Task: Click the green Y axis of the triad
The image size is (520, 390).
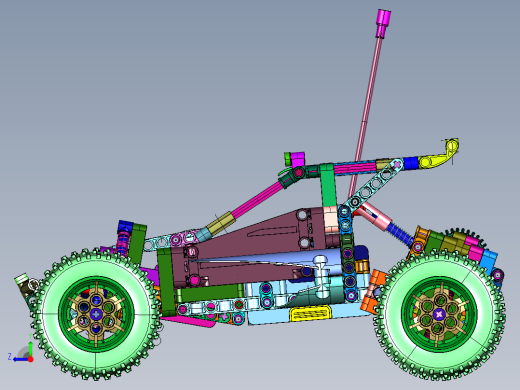Action: coord(30,349)
